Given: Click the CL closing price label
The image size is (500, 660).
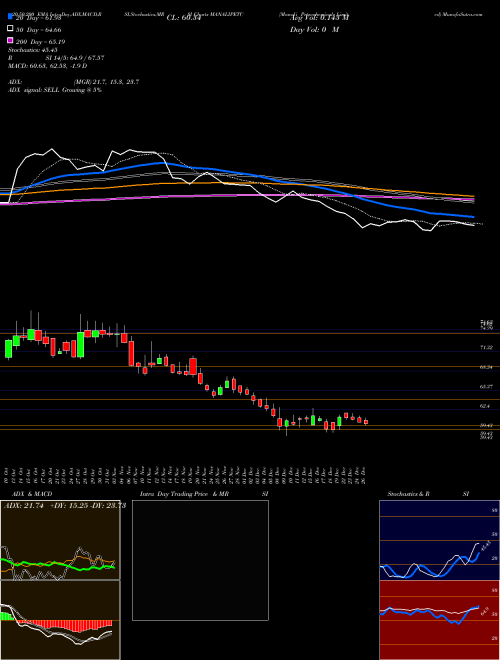Looking at the screenshot, I should pyautogui.click(x=184, y=18).
